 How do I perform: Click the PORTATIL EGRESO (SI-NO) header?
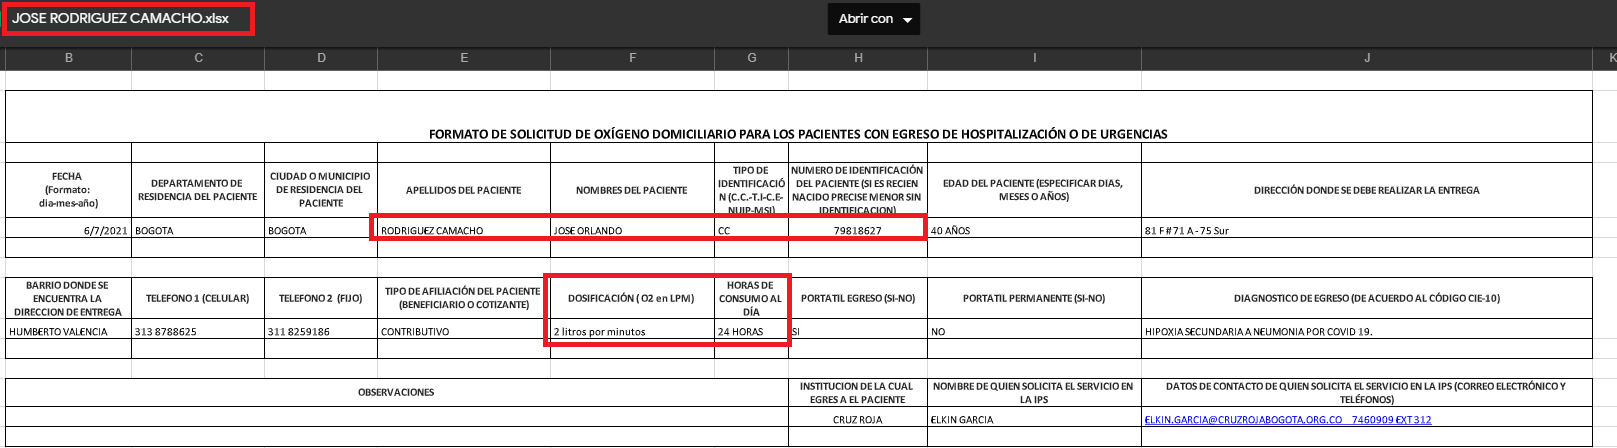[858, 298]
